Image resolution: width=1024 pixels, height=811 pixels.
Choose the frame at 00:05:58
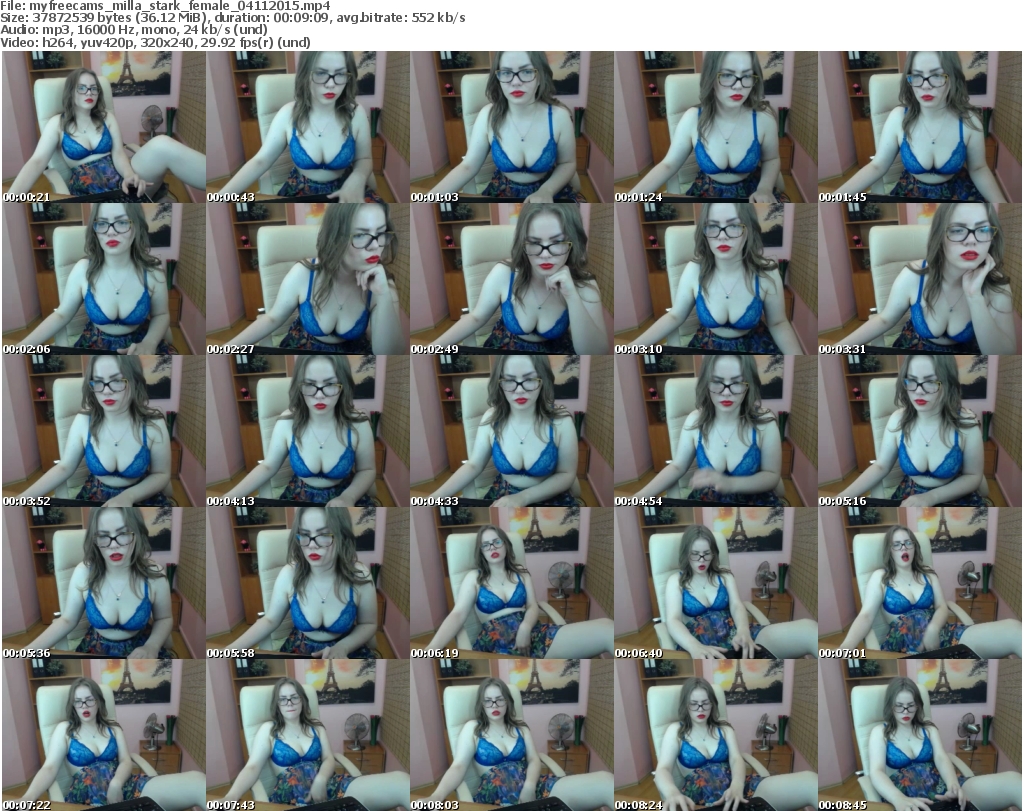[x=308, y=583]
